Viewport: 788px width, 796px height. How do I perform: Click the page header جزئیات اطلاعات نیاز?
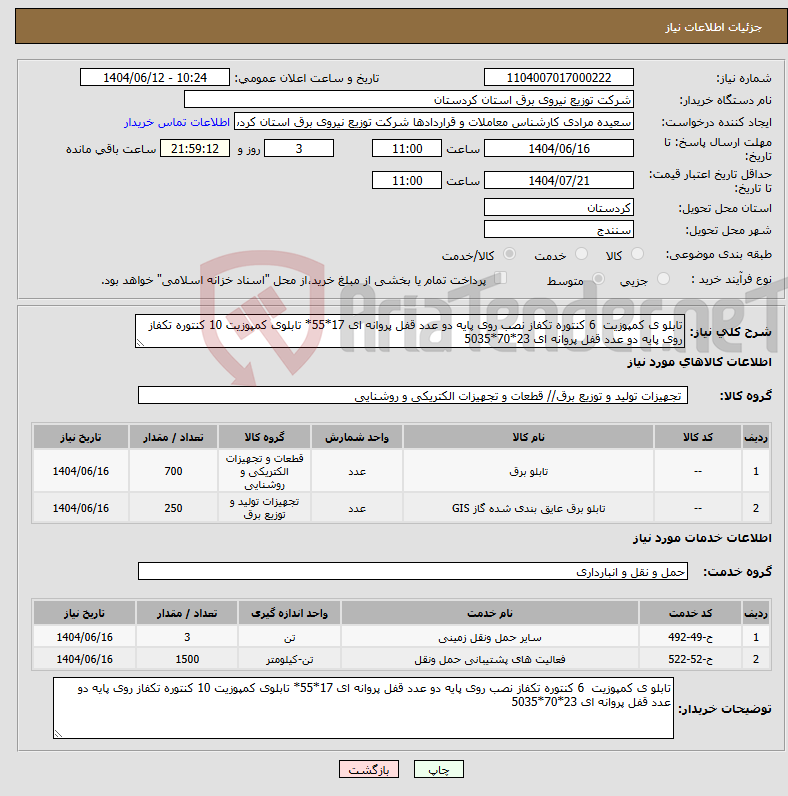point(713,27)
